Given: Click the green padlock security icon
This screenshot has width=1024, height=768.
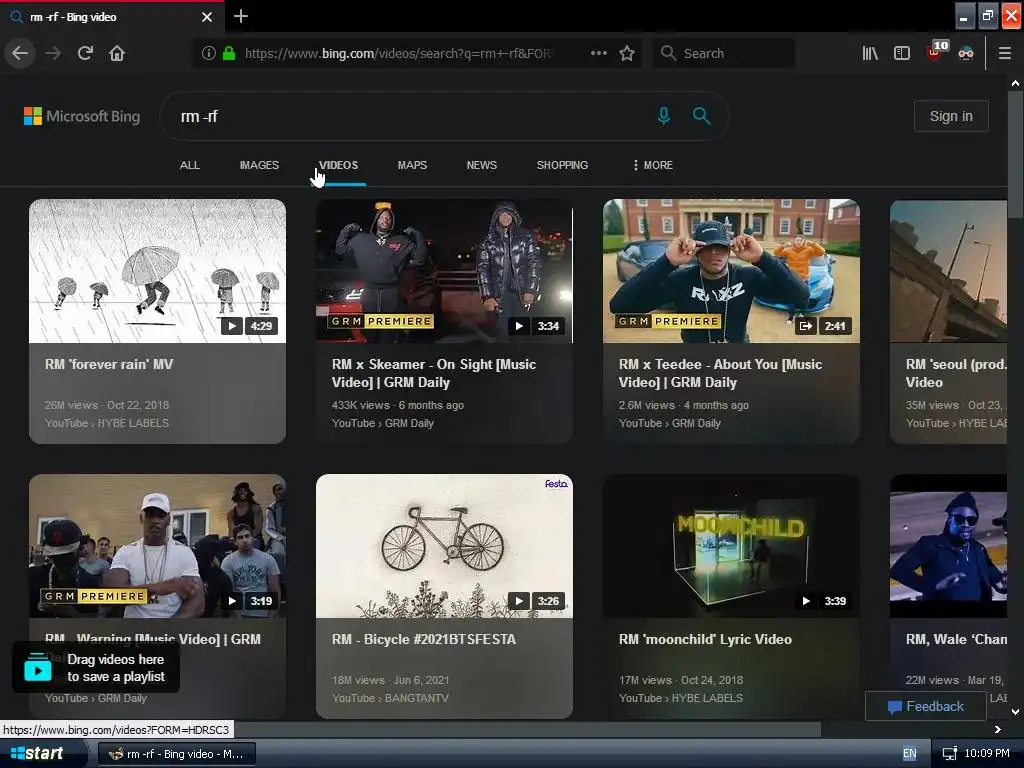Looking at the screenshot, I should tap(229, 54).
